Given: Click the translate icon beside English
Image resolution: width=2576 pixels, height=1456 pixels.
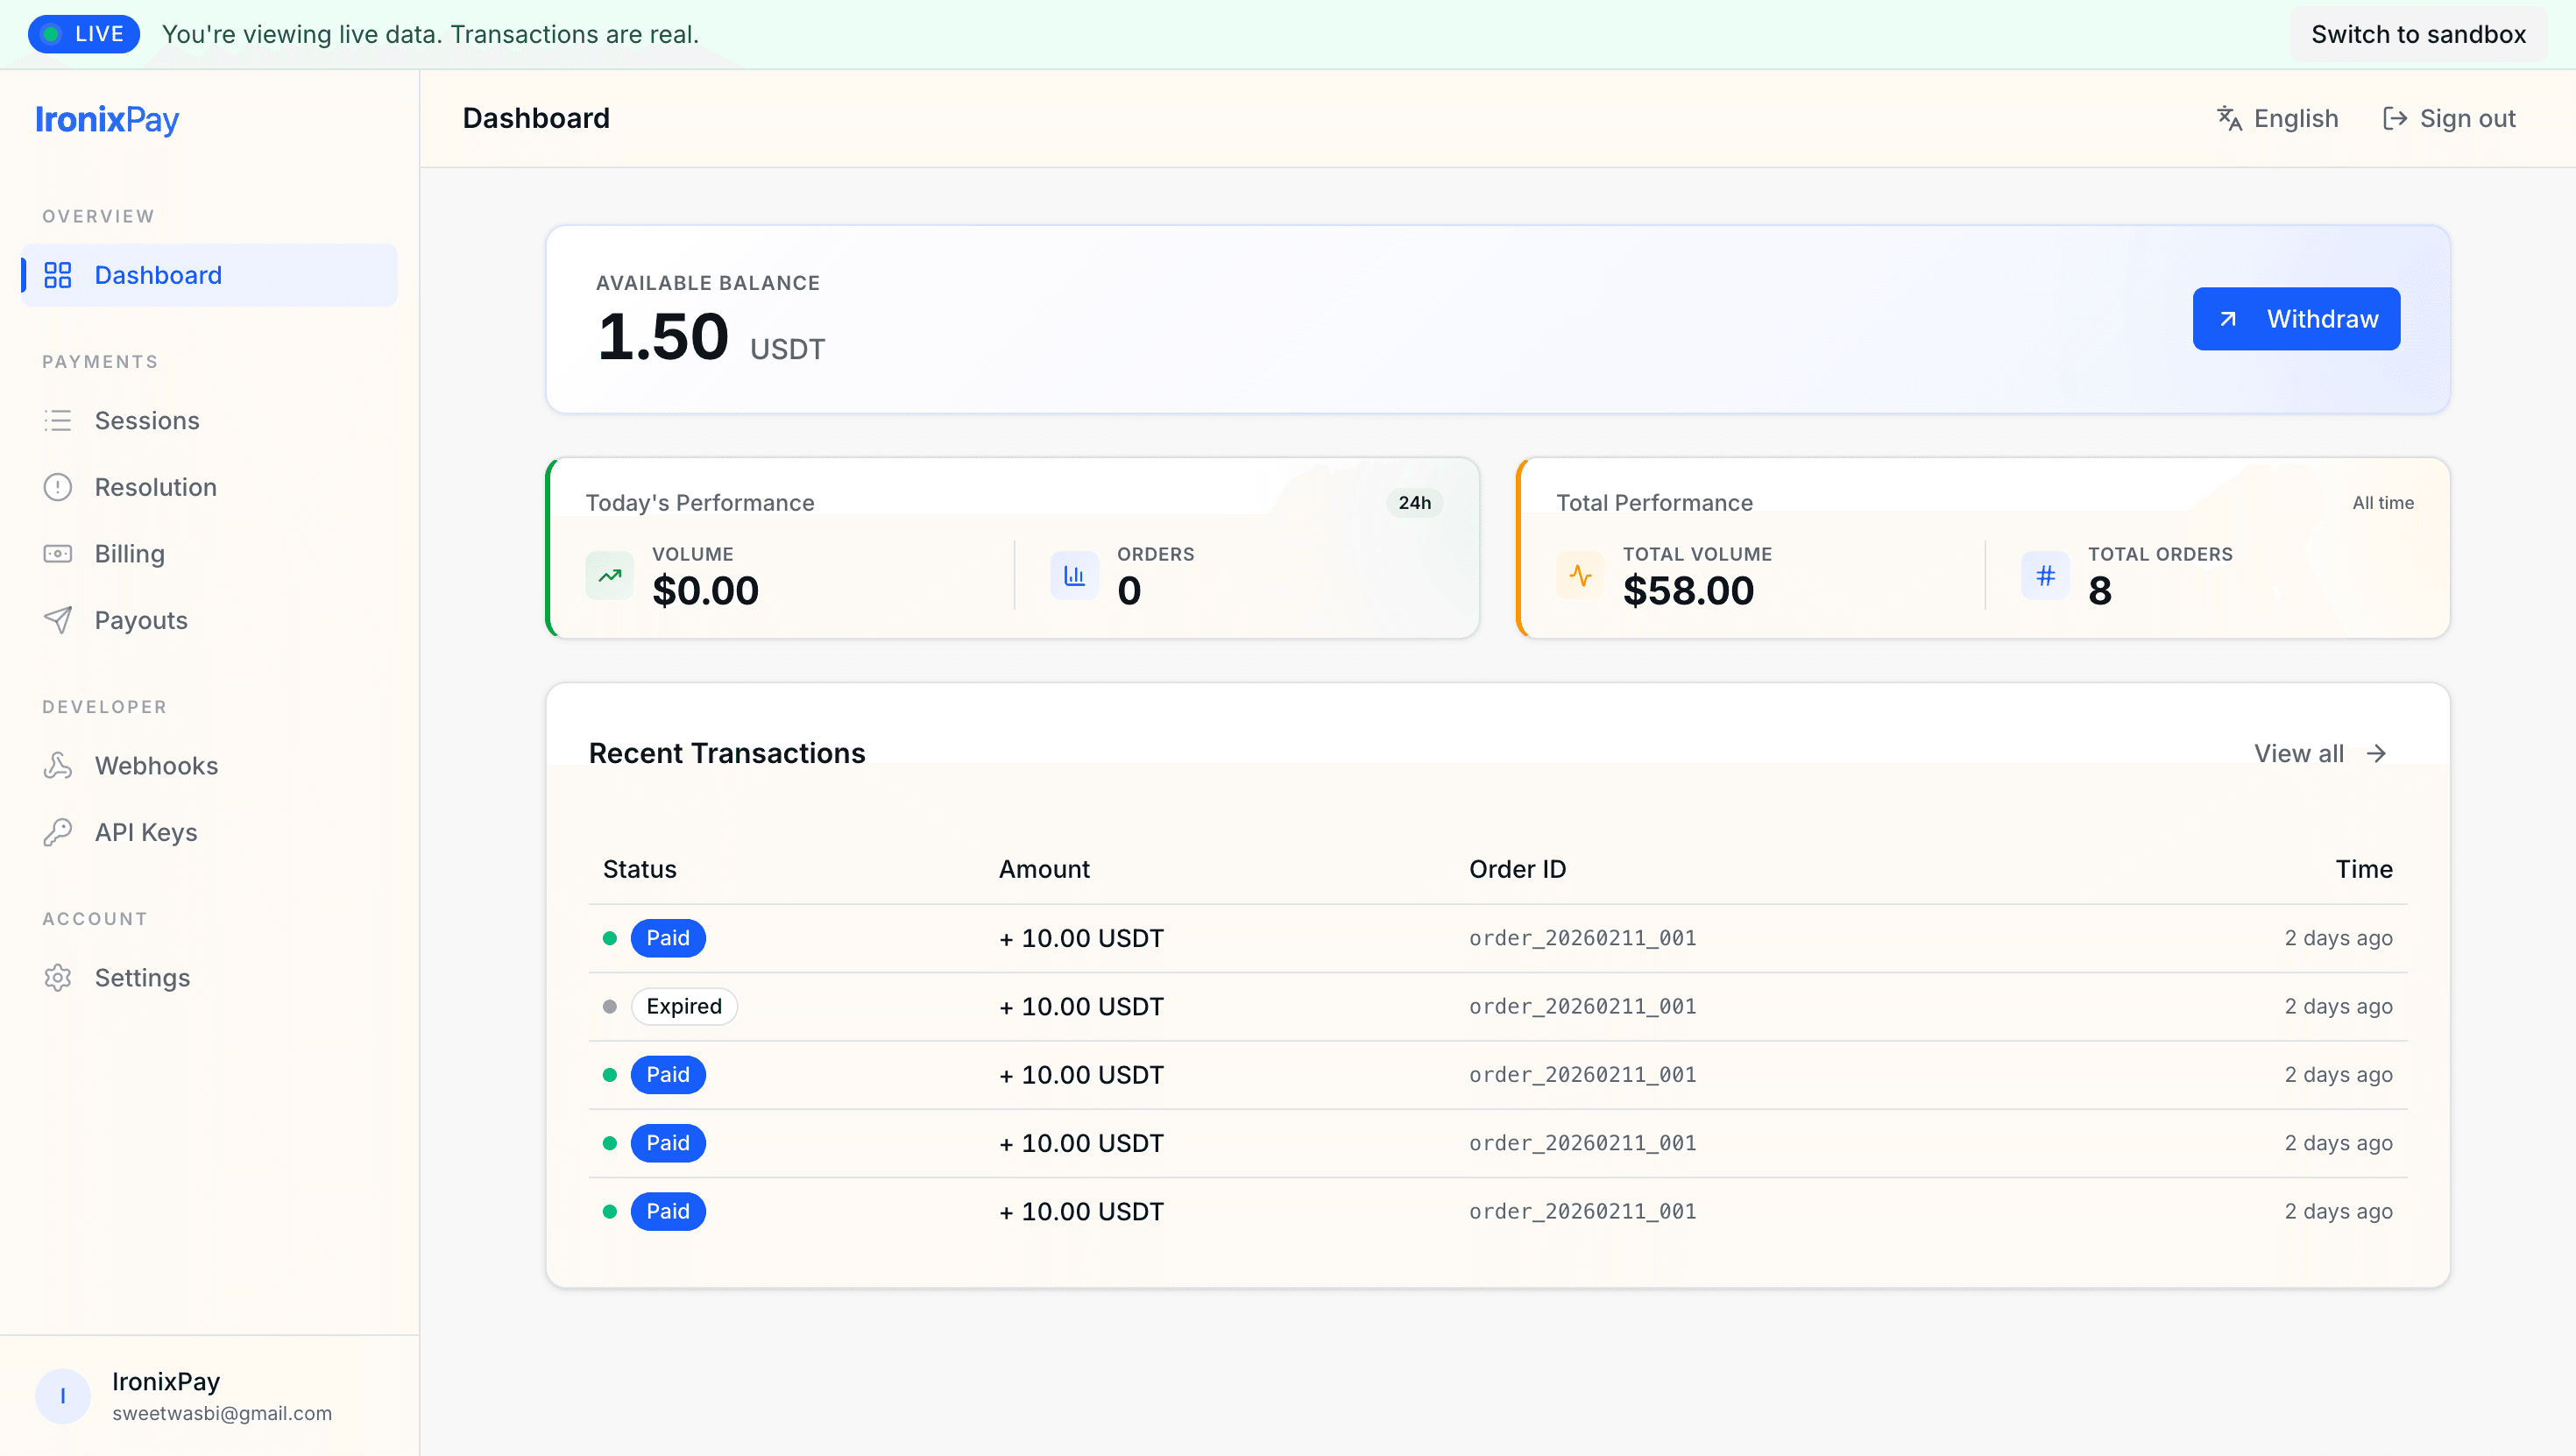Looking at the screenshot, I should click(2228, 118).
